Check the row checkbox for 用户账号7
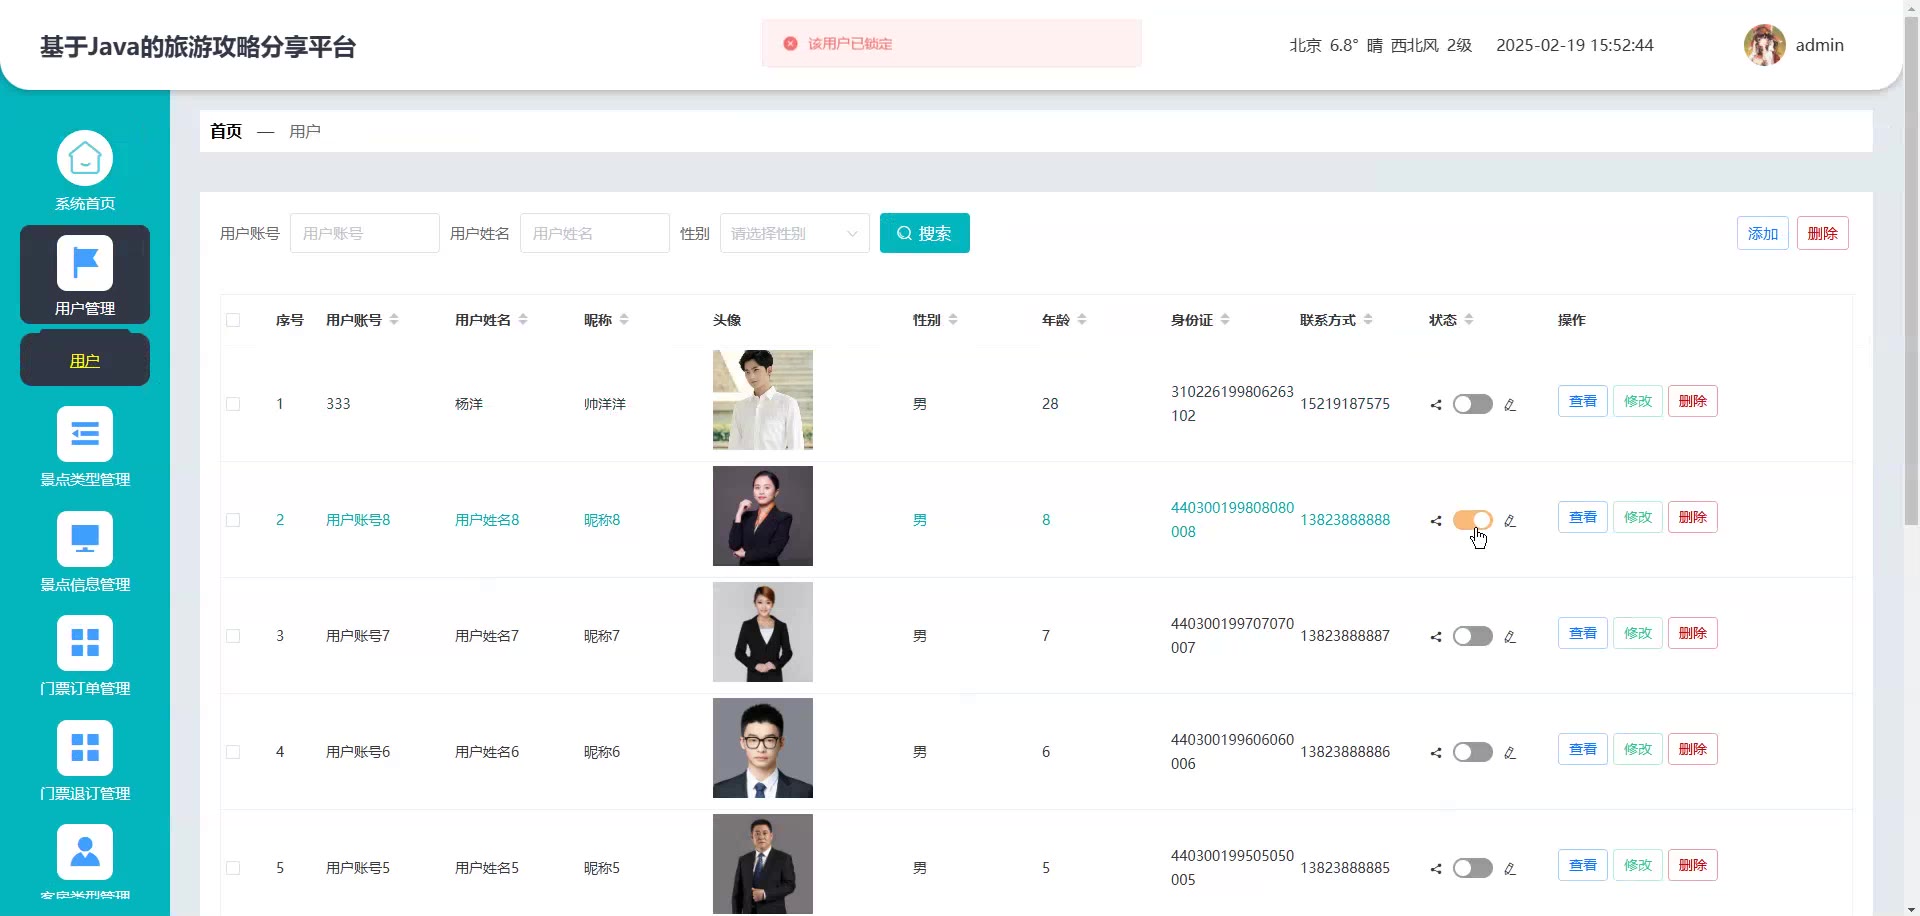Screen dimensions: 1920x916 pos(233,636)
